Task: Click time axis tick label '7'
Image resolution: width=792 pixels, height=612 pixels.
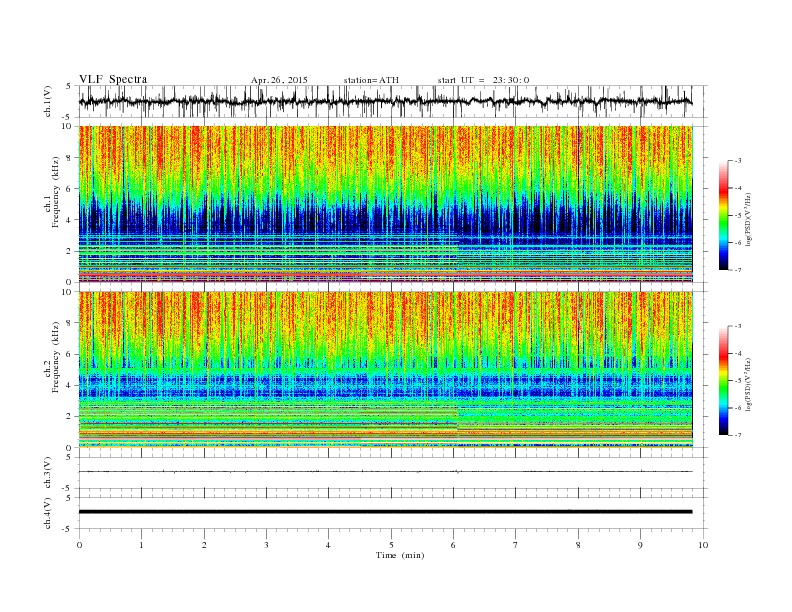Action: (x=516, y=545)
